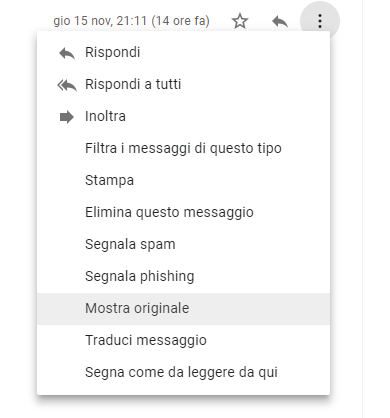Image resolution: width=390 pixels, height=418 pixels.
Task: Open 'Mostra originale' highlighted entry
Action: point(183,309)
